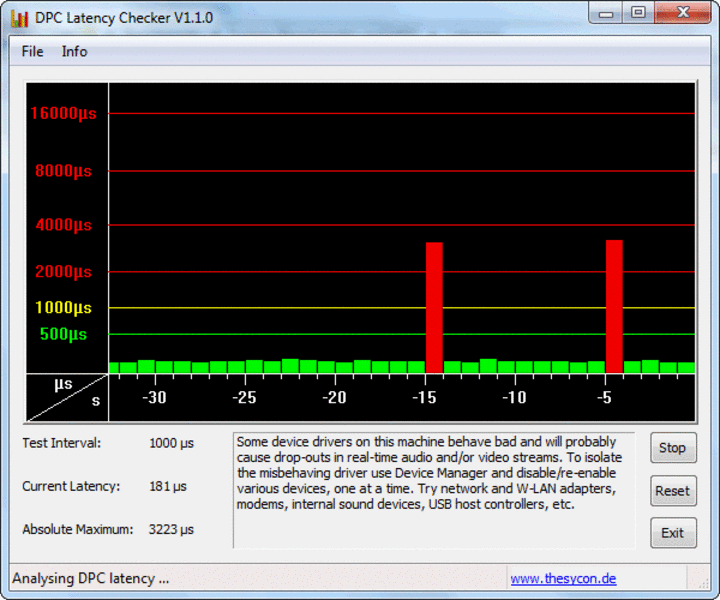
Task: Click the Test Interval 1000 µs value
Action: click(171, 443)
